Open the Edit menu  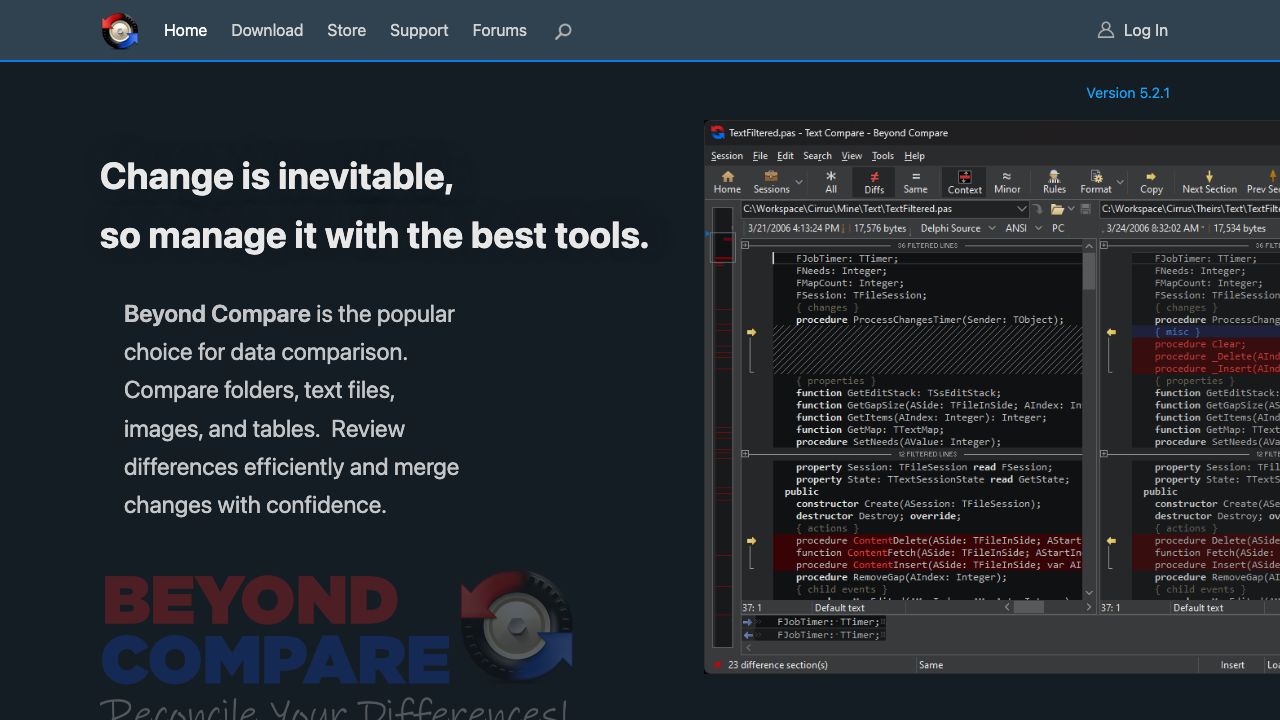785,156
